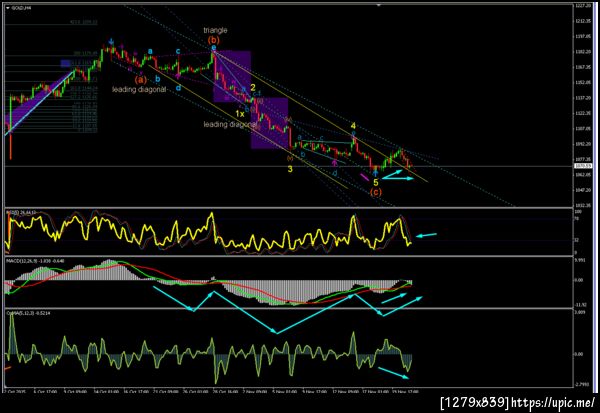Image resolution: width=600 pixels, height=413 pixels.
Task: Click the MACD scale value 9.991
Action: pyautogui.click(x=579, y=260)
